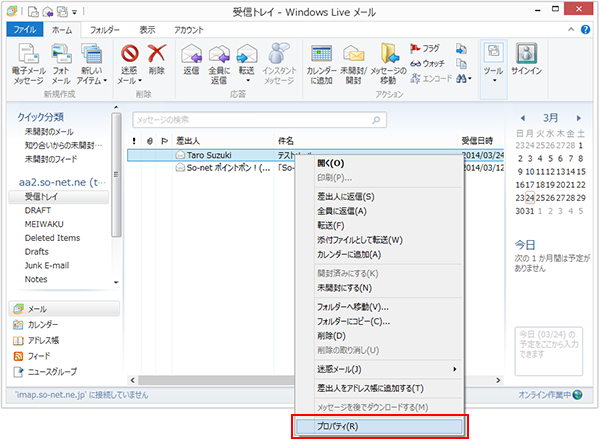Switch to the フォルダー ribbon tab
Image resolution: width=600 pixels, height=439 pixels.
[x=104, y=31]
